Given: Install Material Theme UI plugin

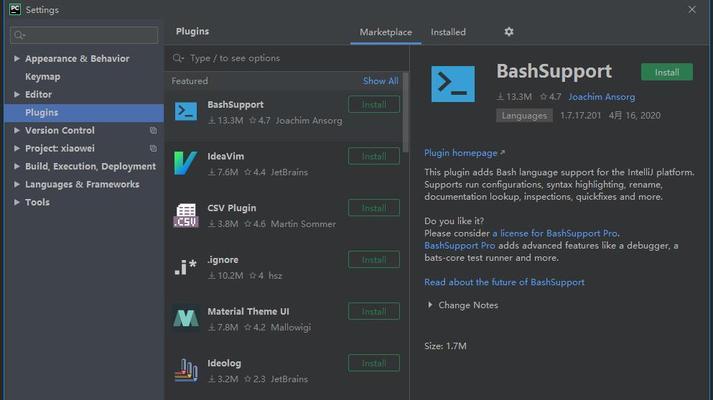Looking at the screenshot, I should (374, 312).
